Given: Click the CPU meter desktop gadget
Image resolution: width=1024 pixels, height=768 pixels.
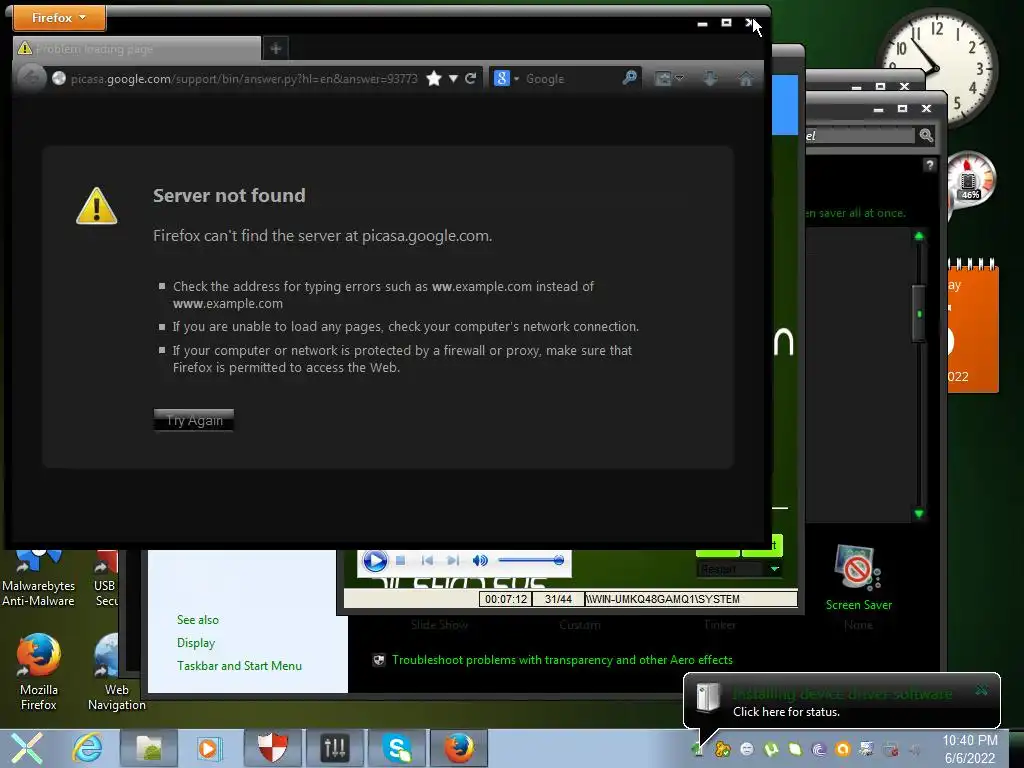Looking at the screenshot, I should pos(970,180).
